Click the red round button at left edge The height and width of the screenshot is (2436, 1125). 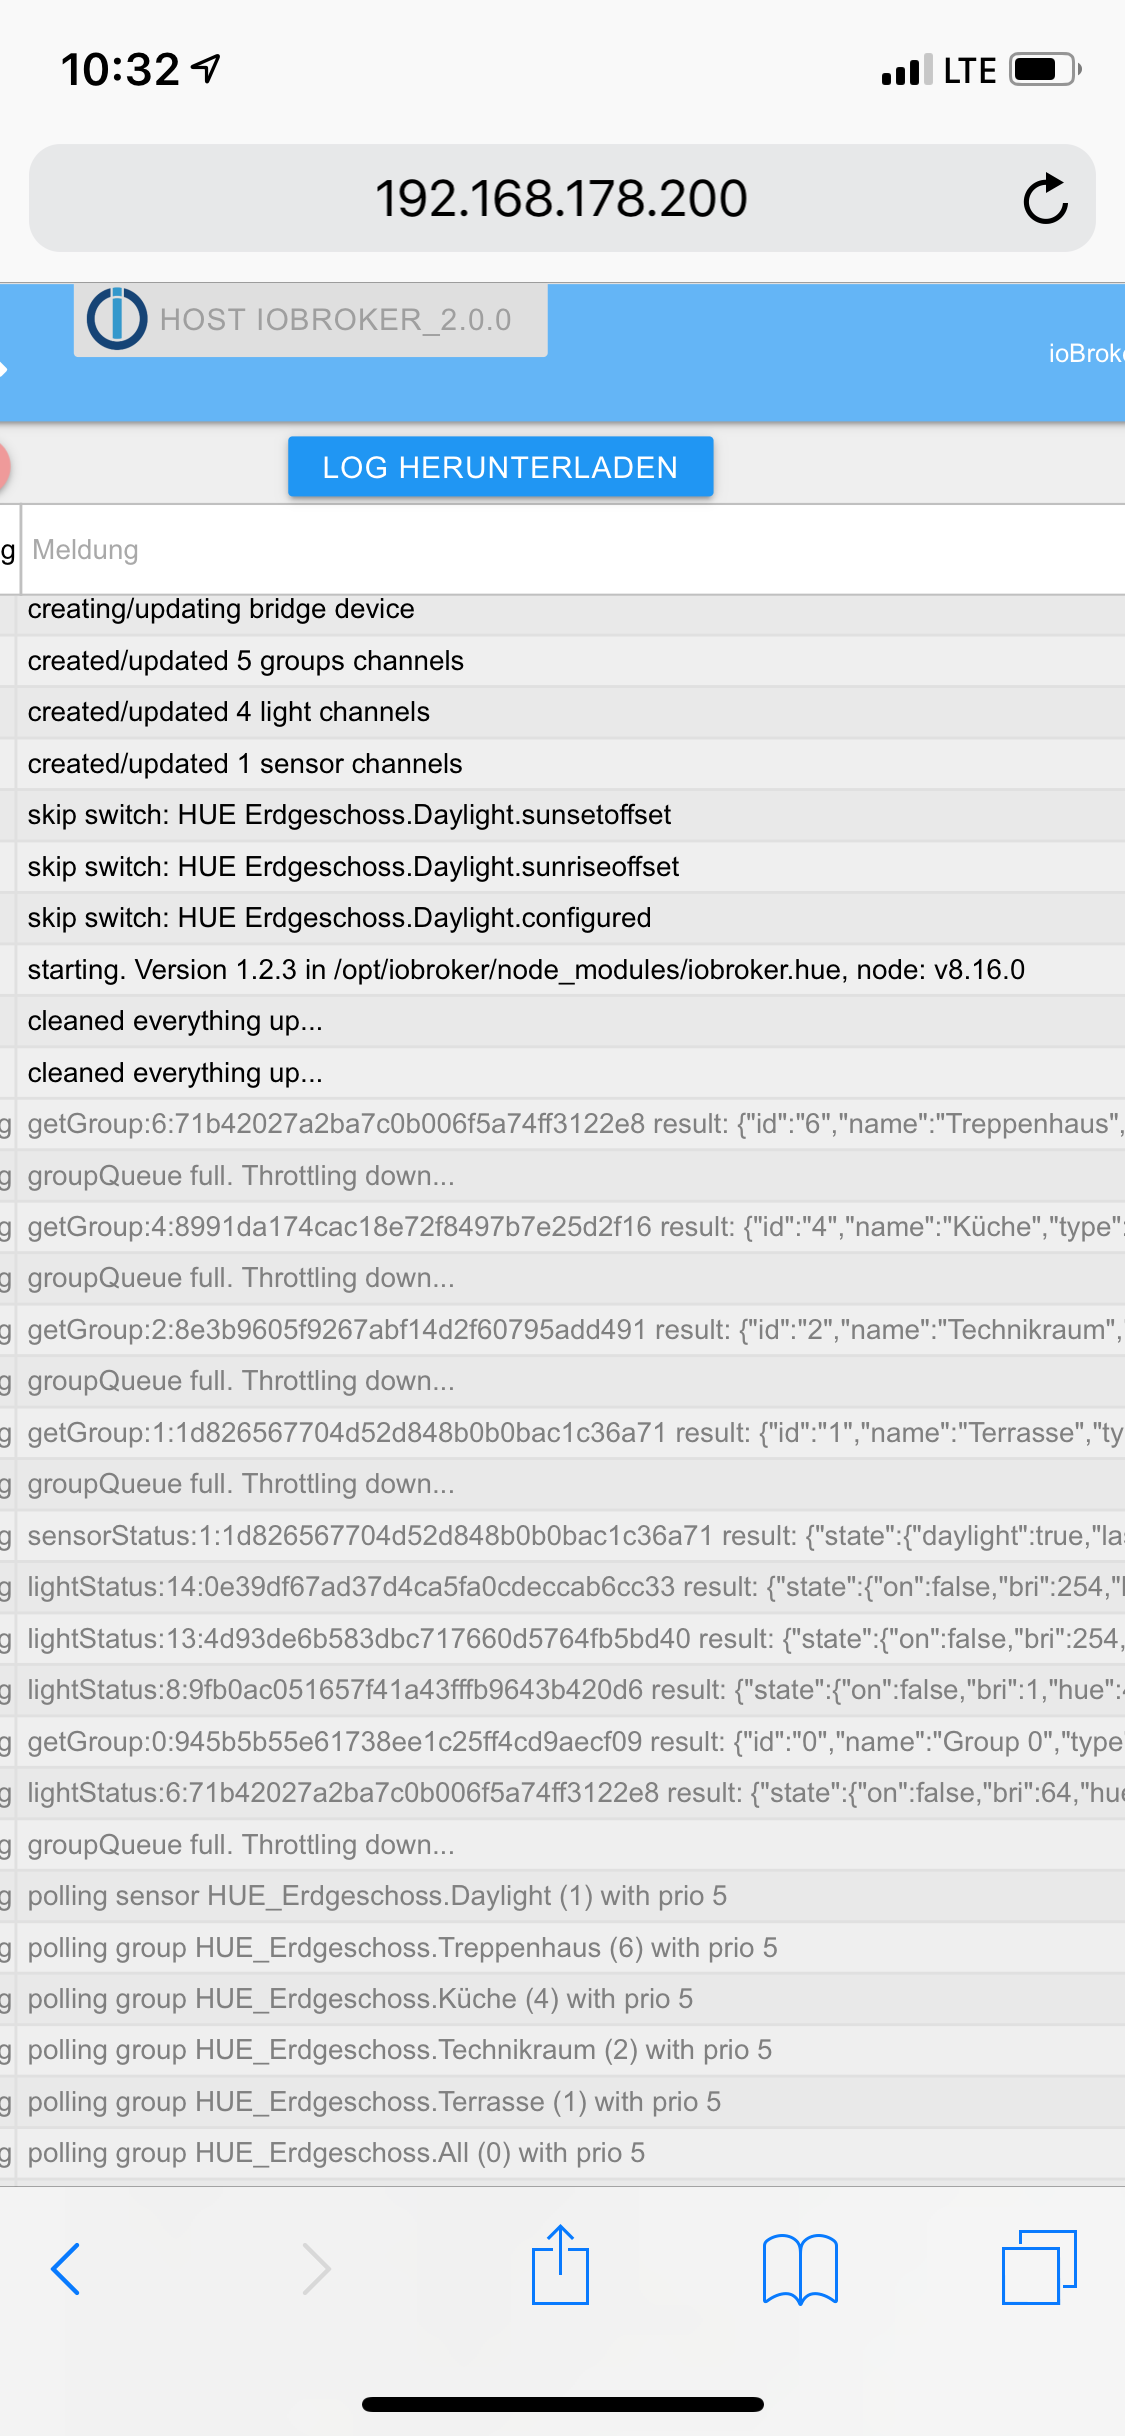pyautogui.click(x=4, y=466)
